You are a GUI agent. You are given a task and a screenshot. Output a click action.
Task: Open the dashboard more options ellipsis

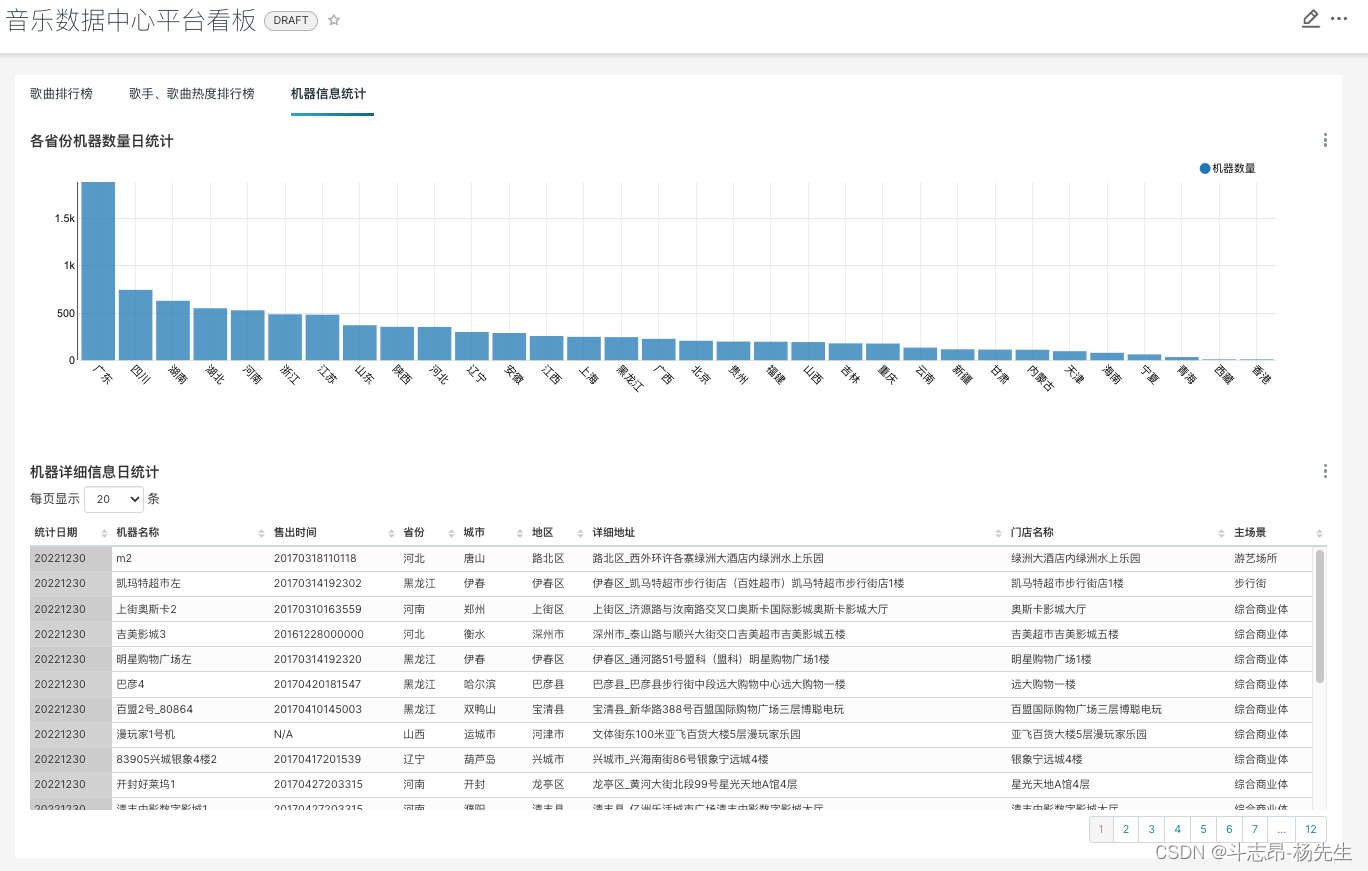1339,19
